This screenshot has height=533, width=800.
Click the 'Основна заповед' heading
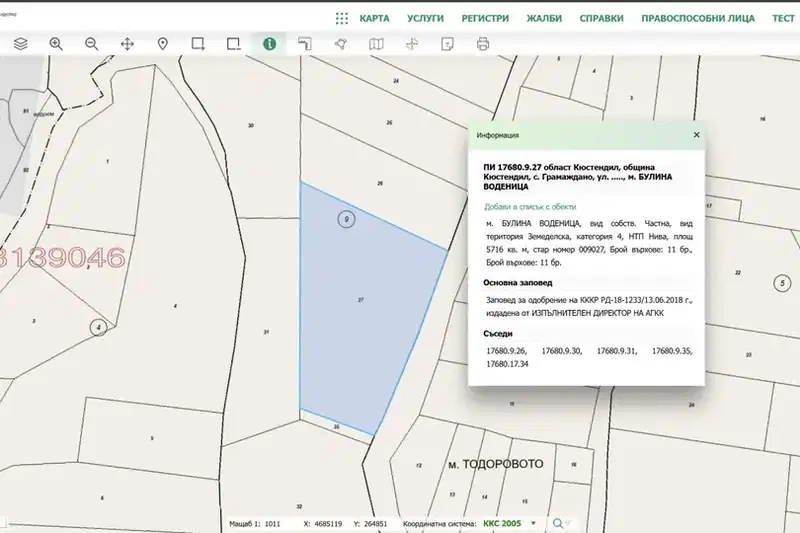click(x=518, y=283)
